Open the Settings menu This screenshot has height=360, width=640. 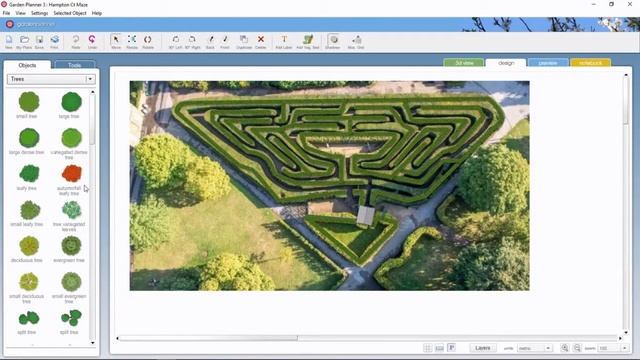tap(40, 13)
